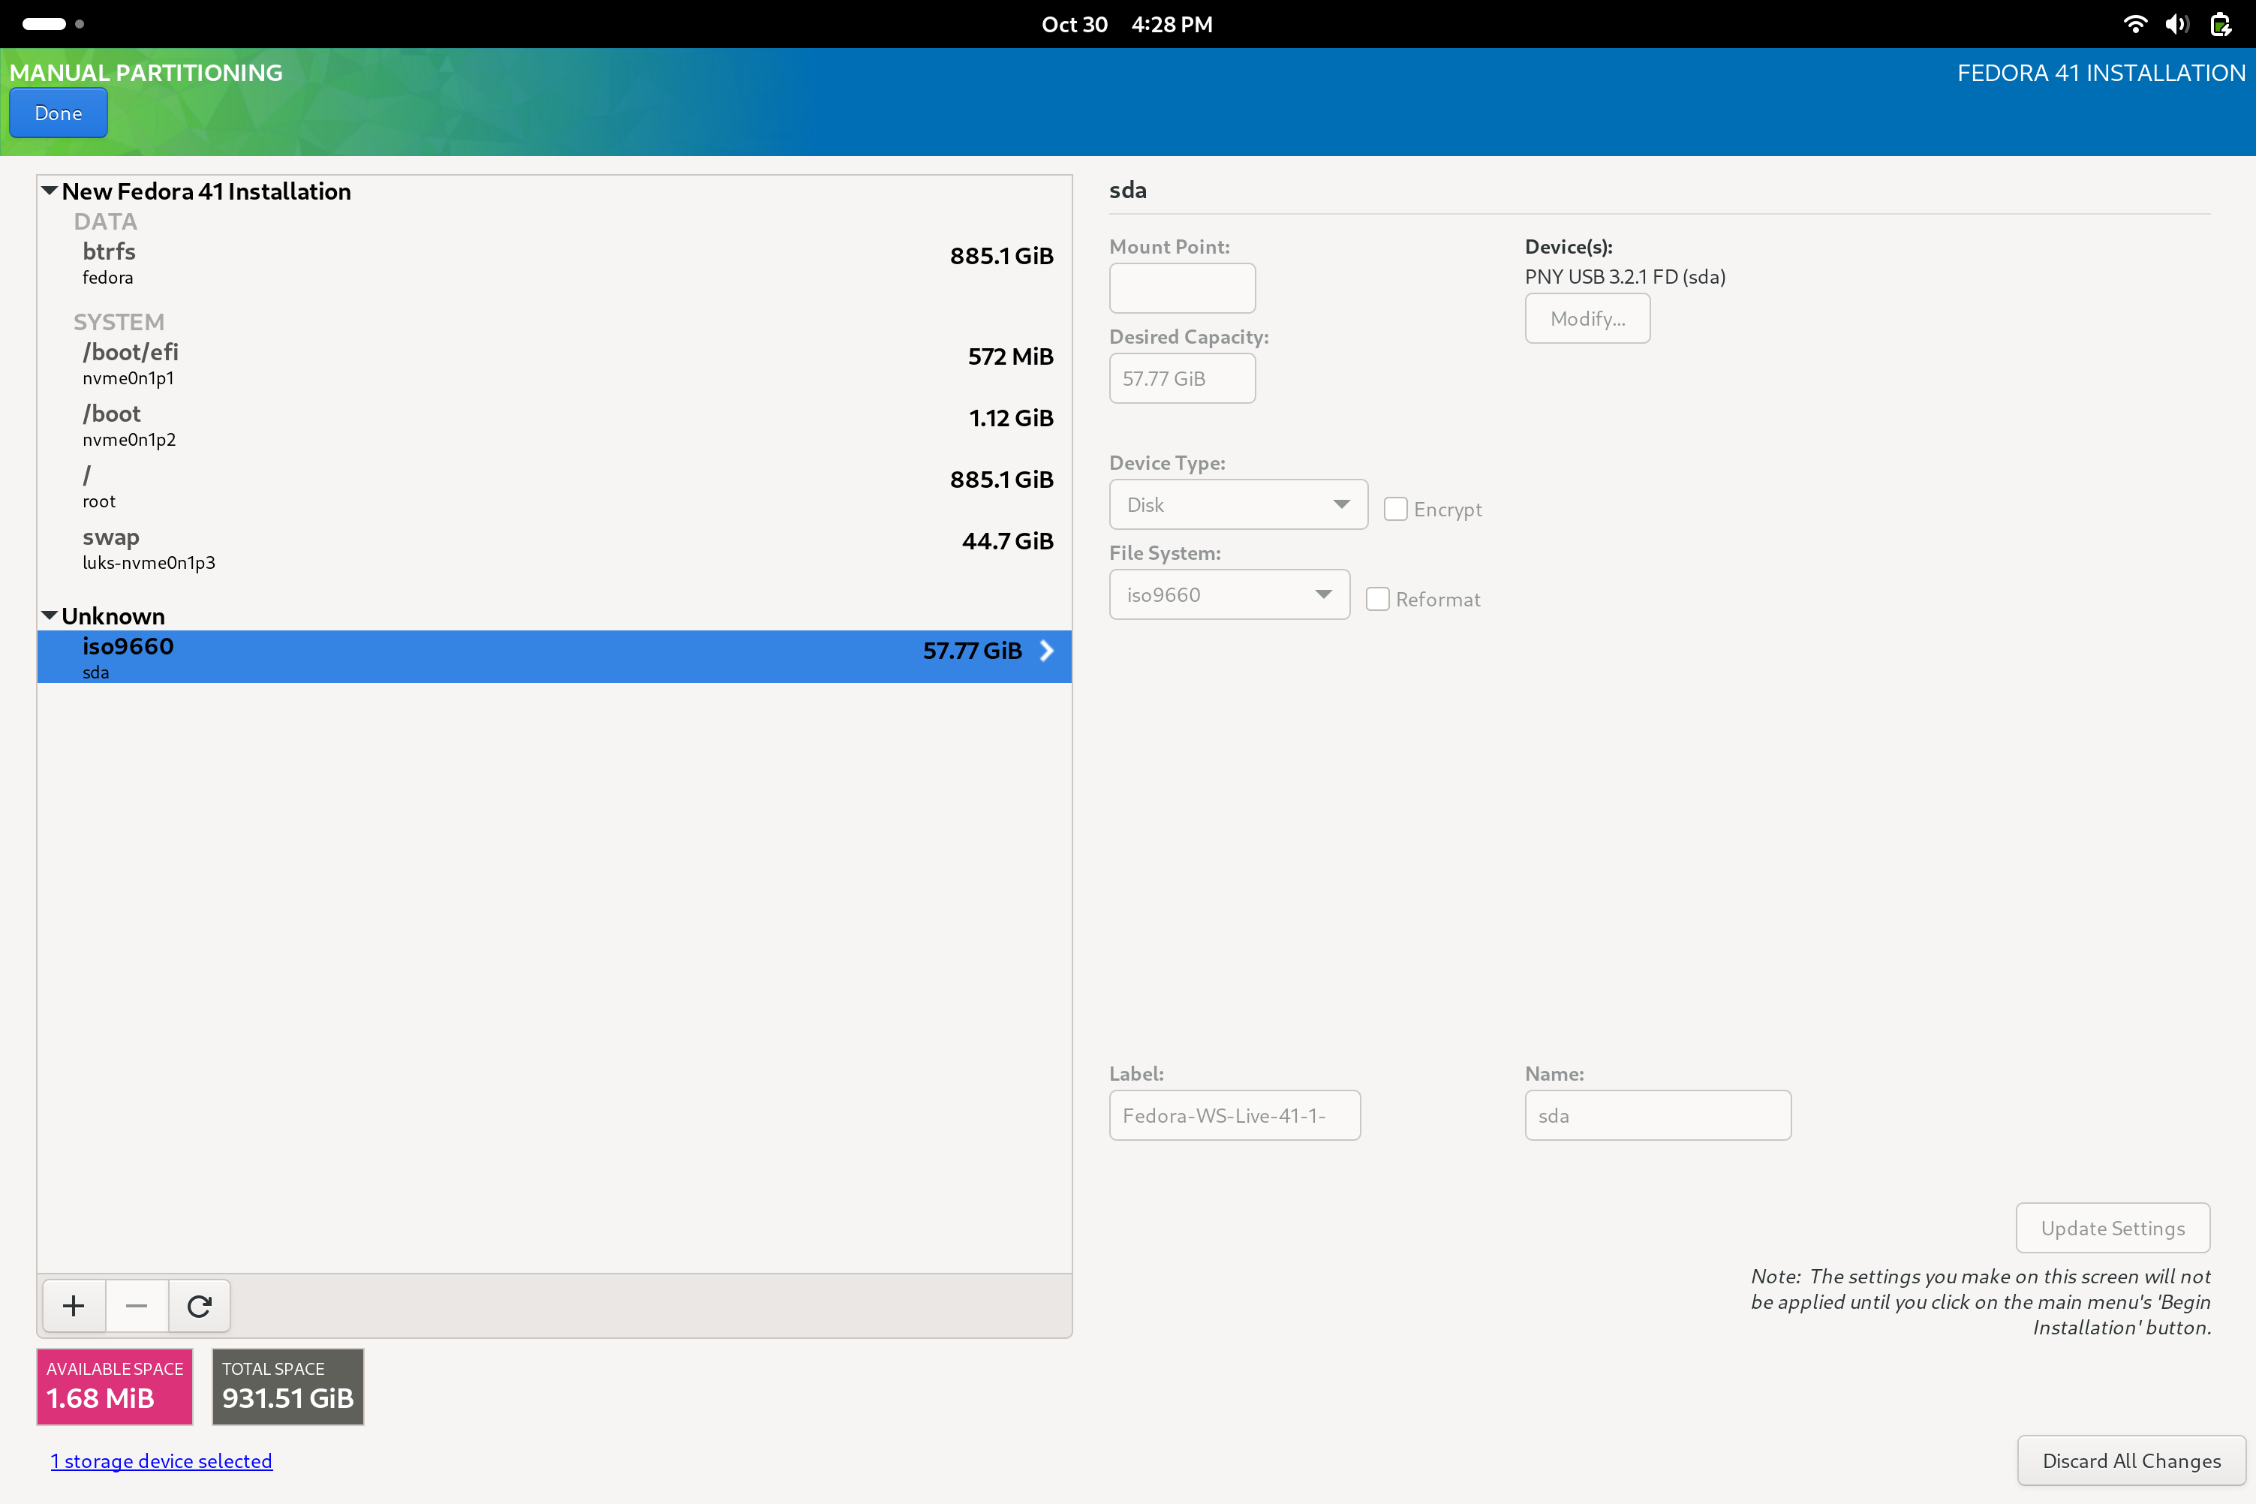Viewport: 2256px width, 1504px height.
Task: Enable the Reformat checkbox
Action: pyautogui.click(x=1377, y=599)
